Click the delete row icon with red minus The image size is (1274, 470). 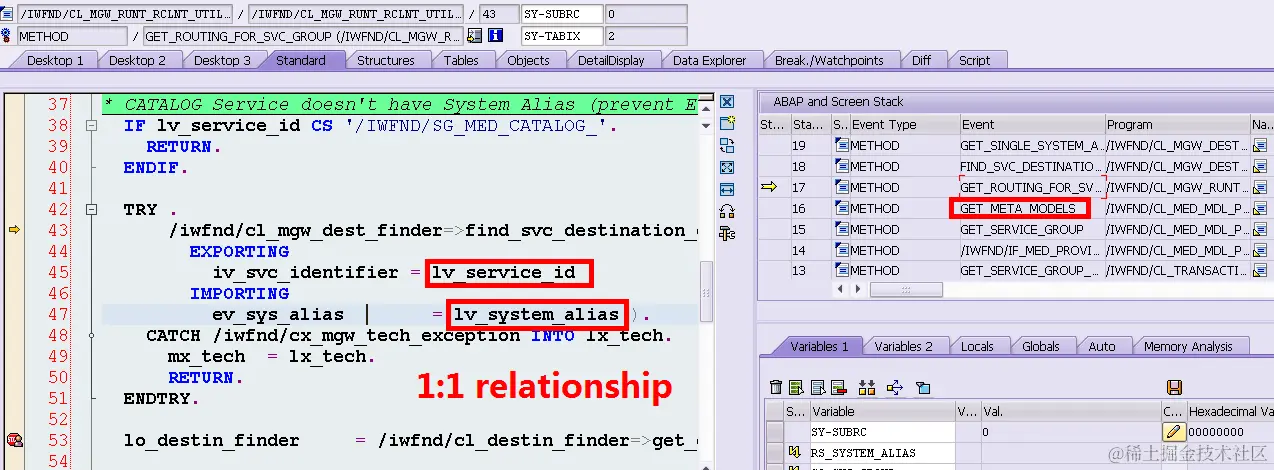click(841, 387)
